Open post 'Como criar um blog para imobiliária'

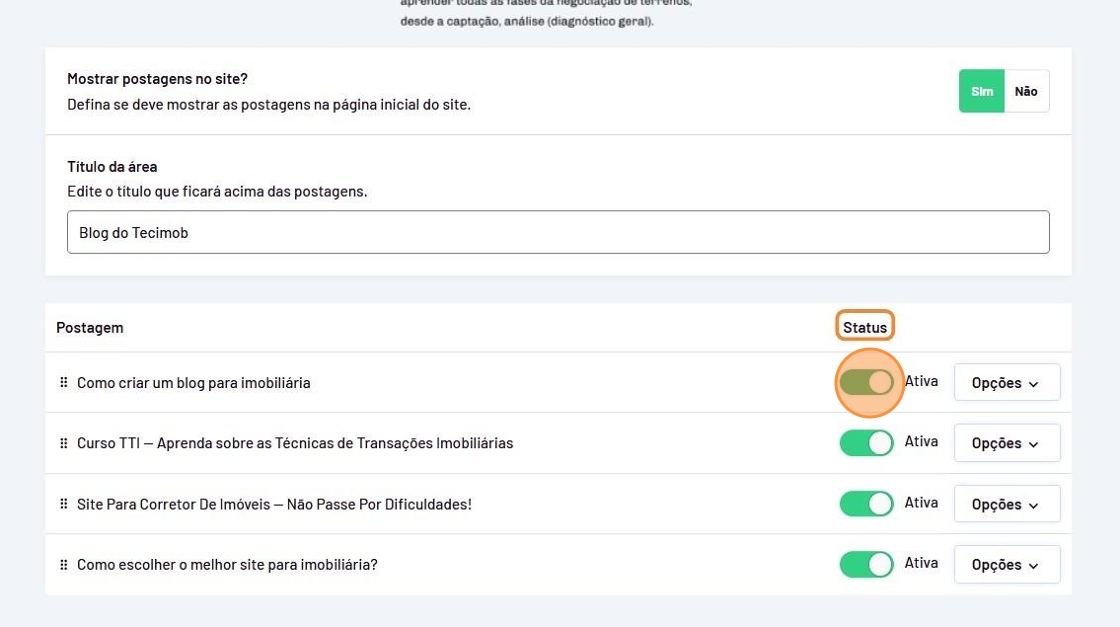pos(194,383)
